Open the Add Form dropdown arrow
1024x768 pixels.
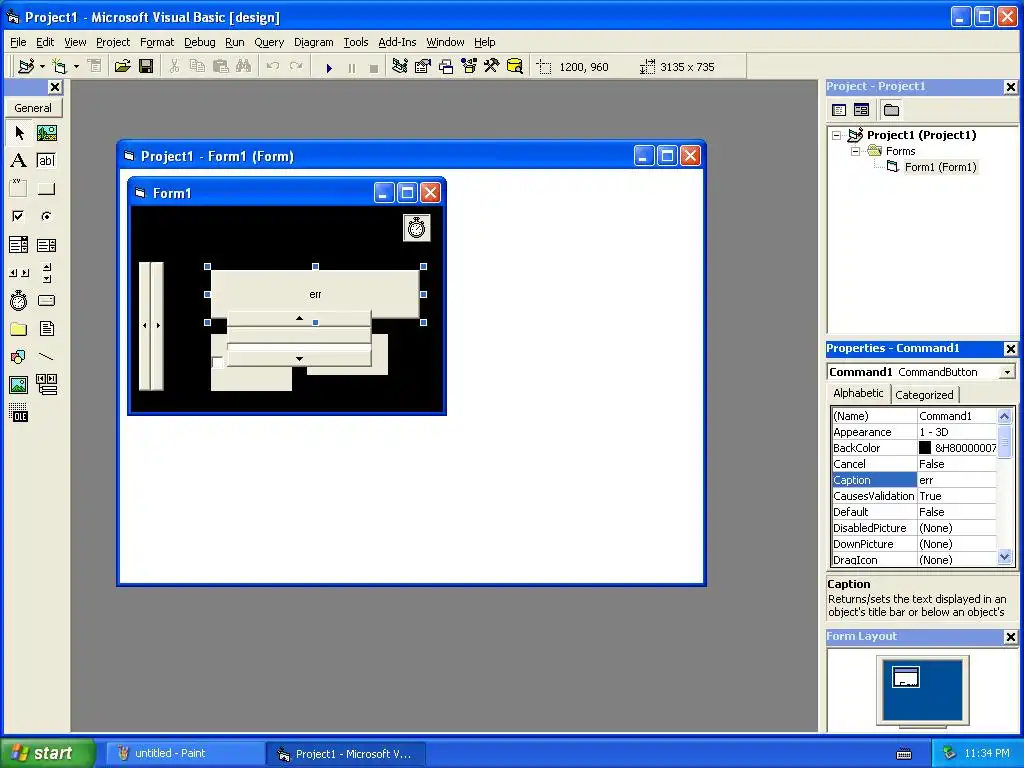[76, 67]
